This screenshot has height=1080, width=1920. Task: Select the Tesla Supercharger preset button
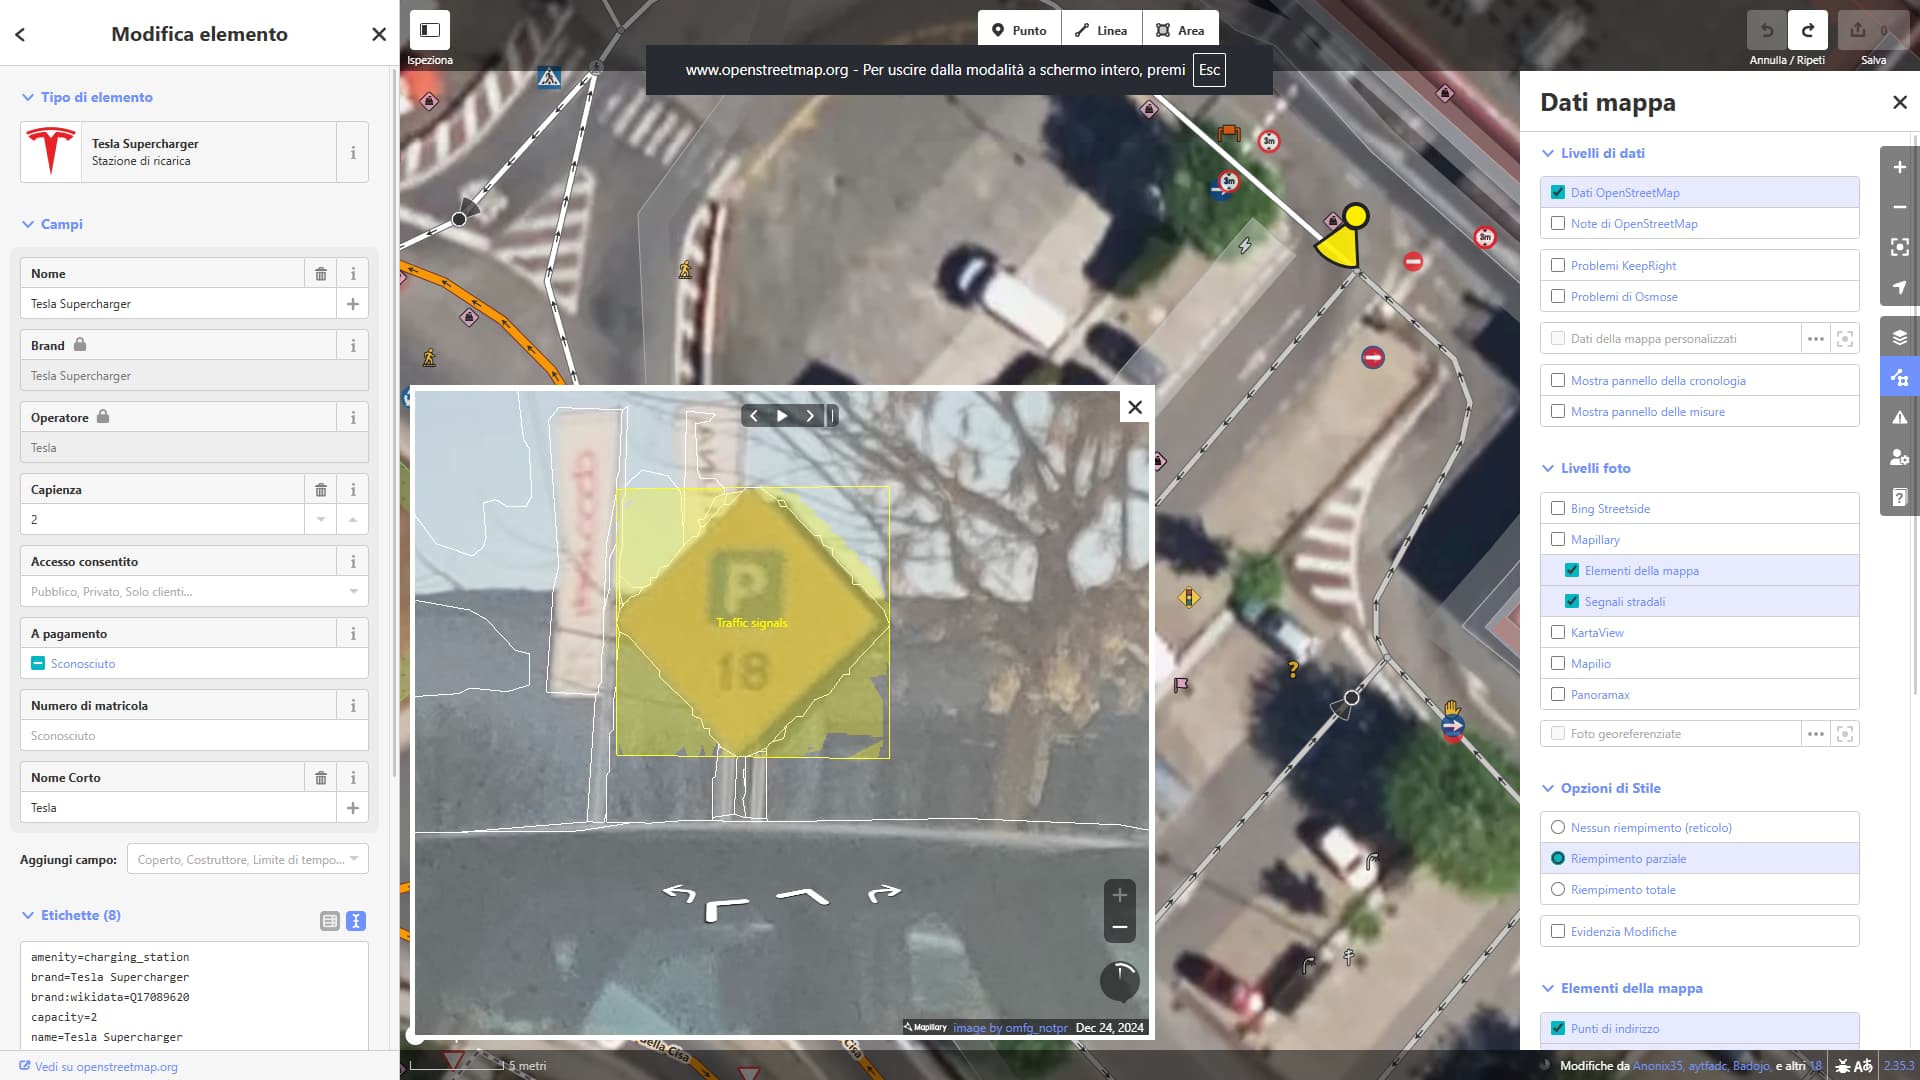point(178,153)
